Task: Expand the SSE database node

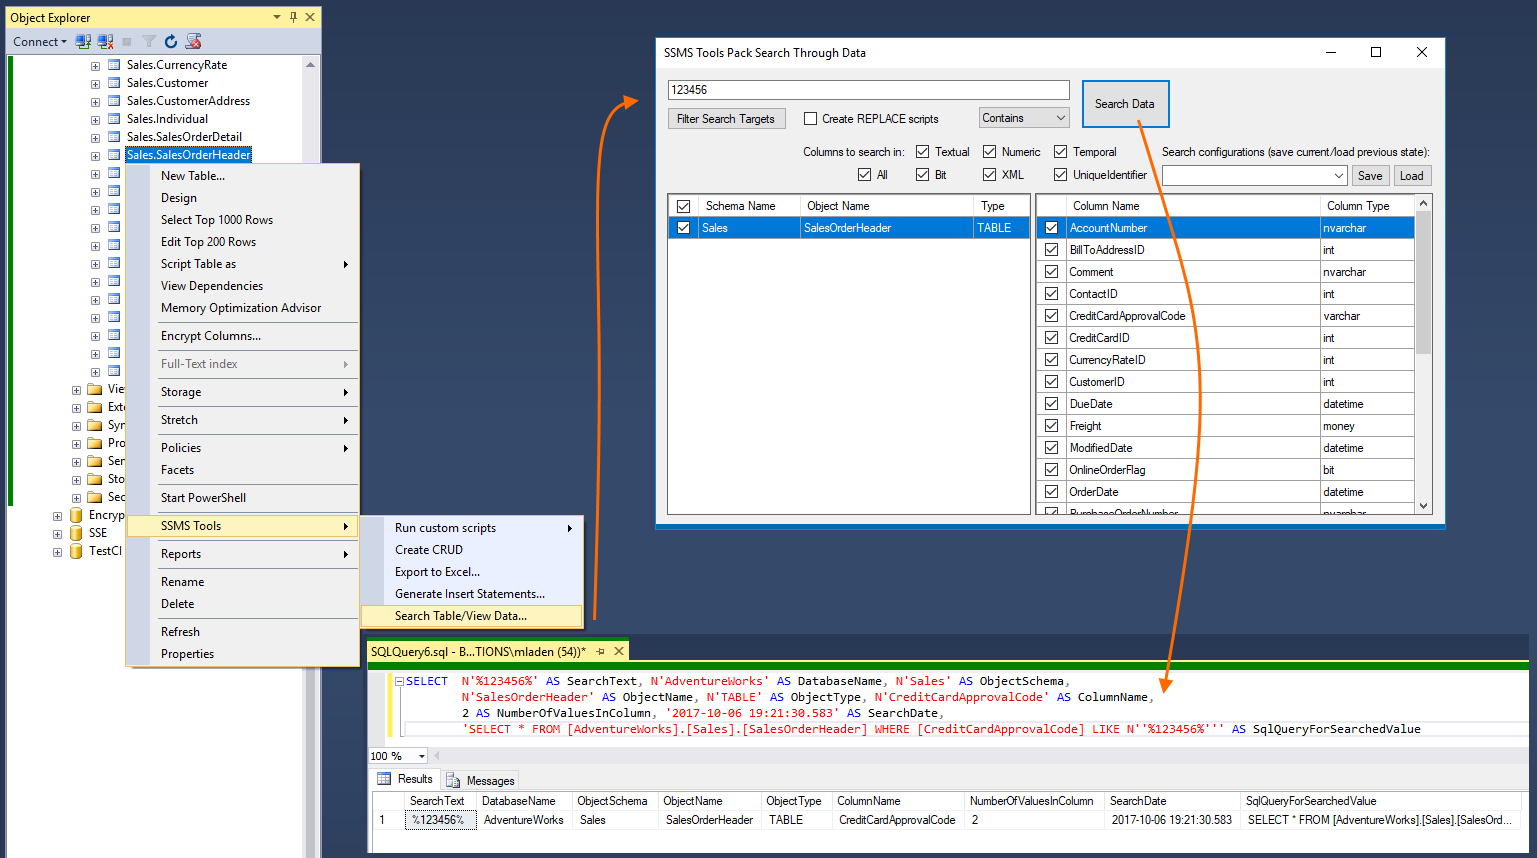Action: coord(57,534)
